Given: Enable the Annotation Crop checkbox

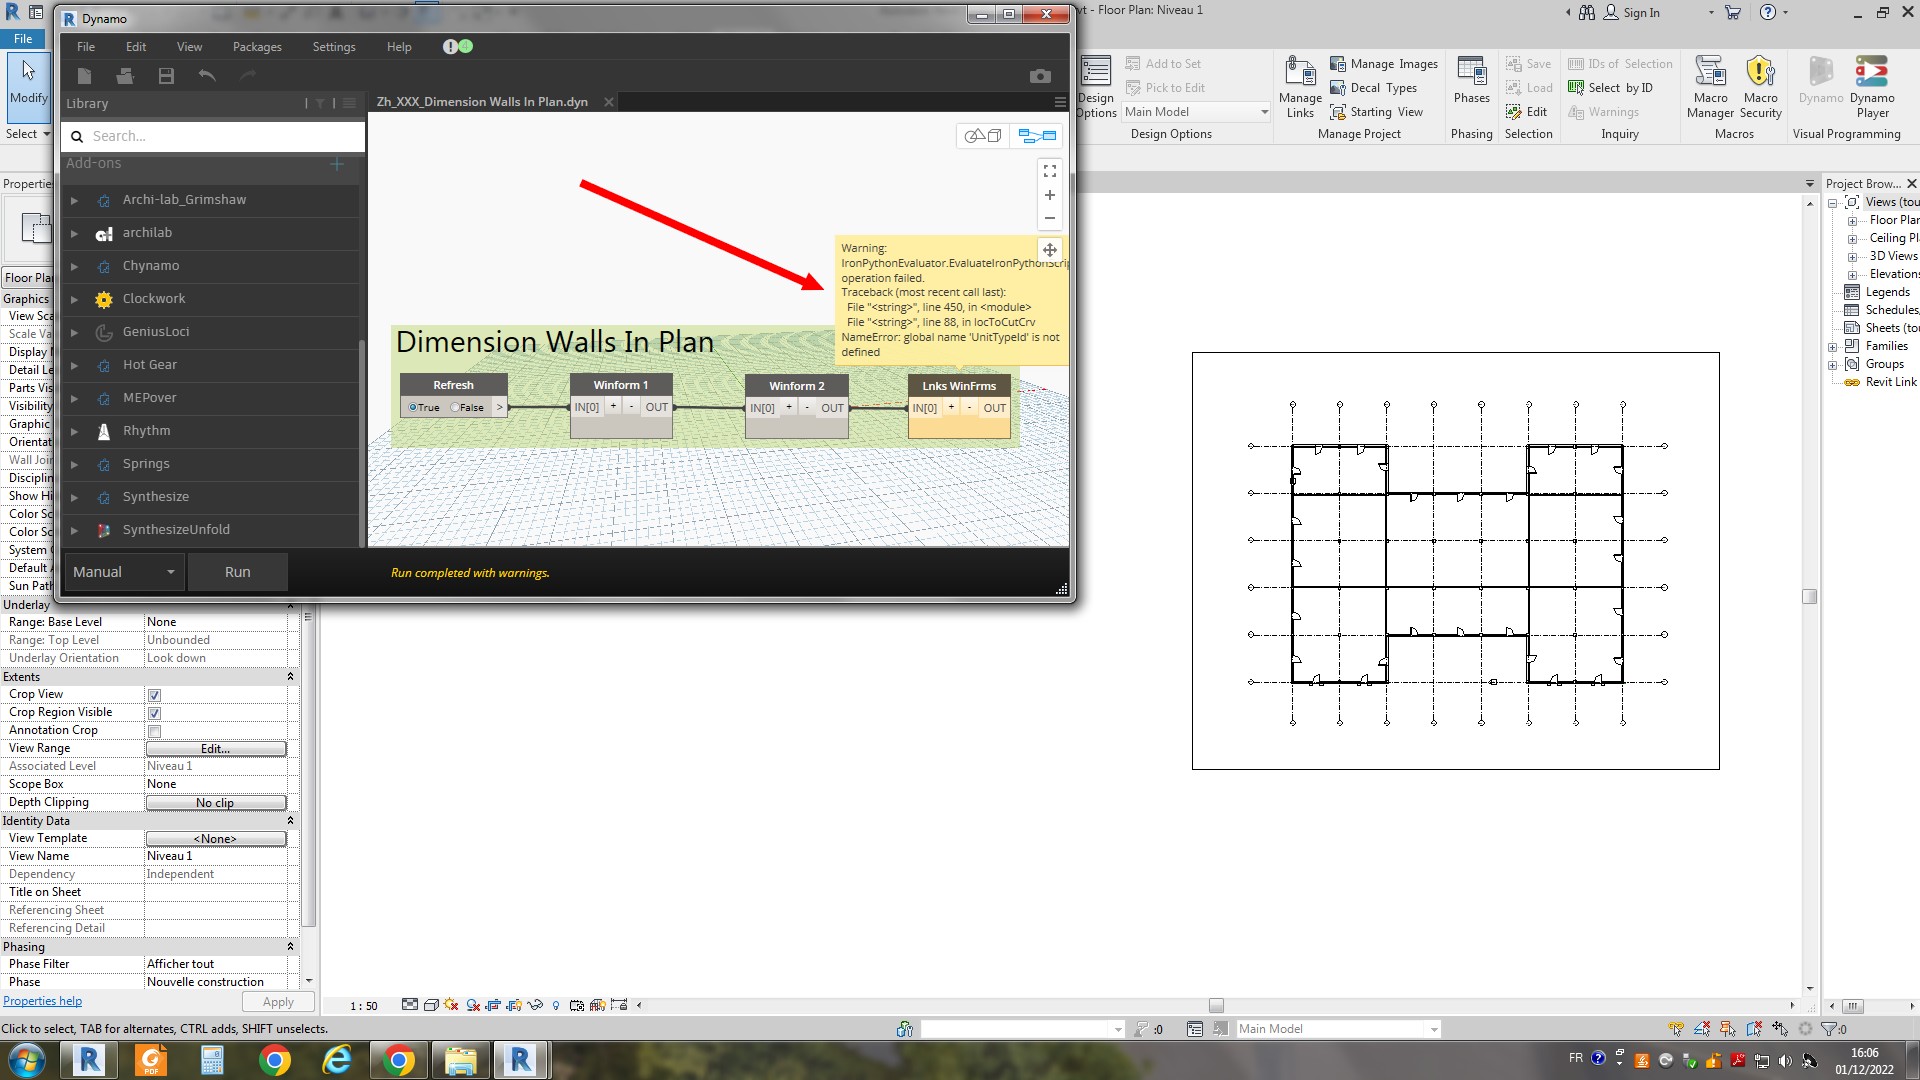Looking at the screenshot, I should [x=154, y=731].
